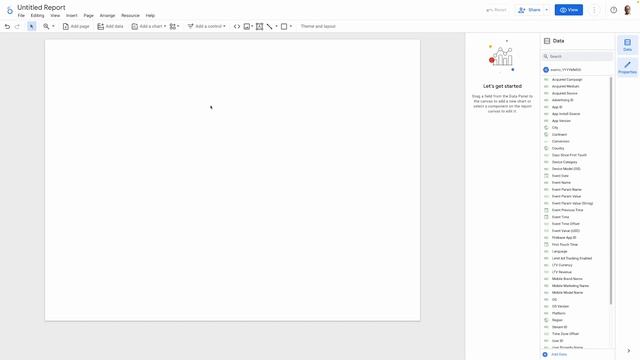This screenshot has width=640, height=360.
Task: Undo the last action
Action: (7, 27)
